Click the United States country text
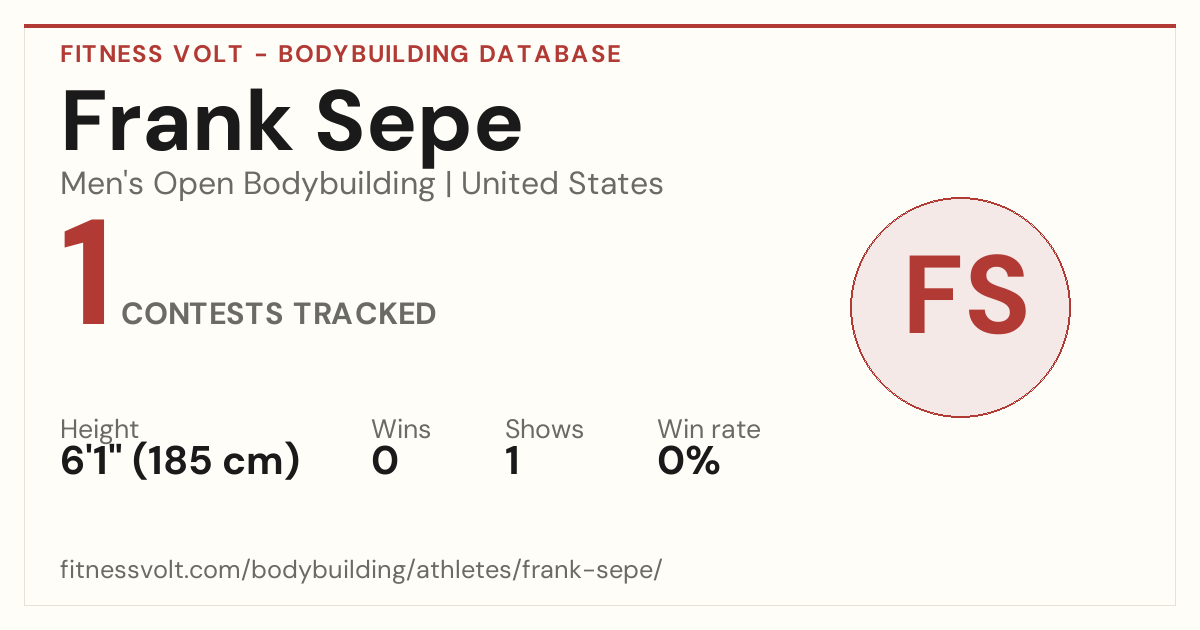The image size is (1200, 630). tap(562, 184)
